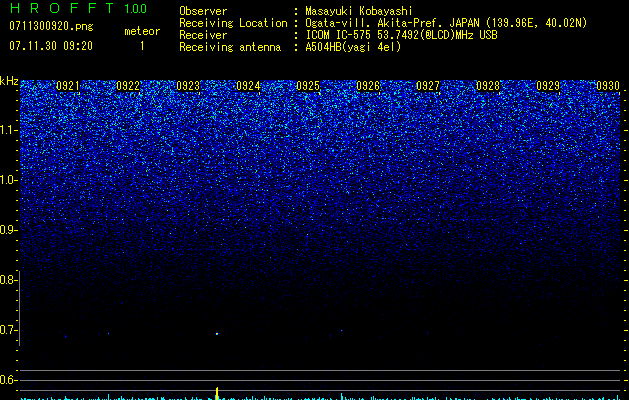Screen dimensions: 629x400
Task: Click time marker 0927
Action: tap(428, 86)
